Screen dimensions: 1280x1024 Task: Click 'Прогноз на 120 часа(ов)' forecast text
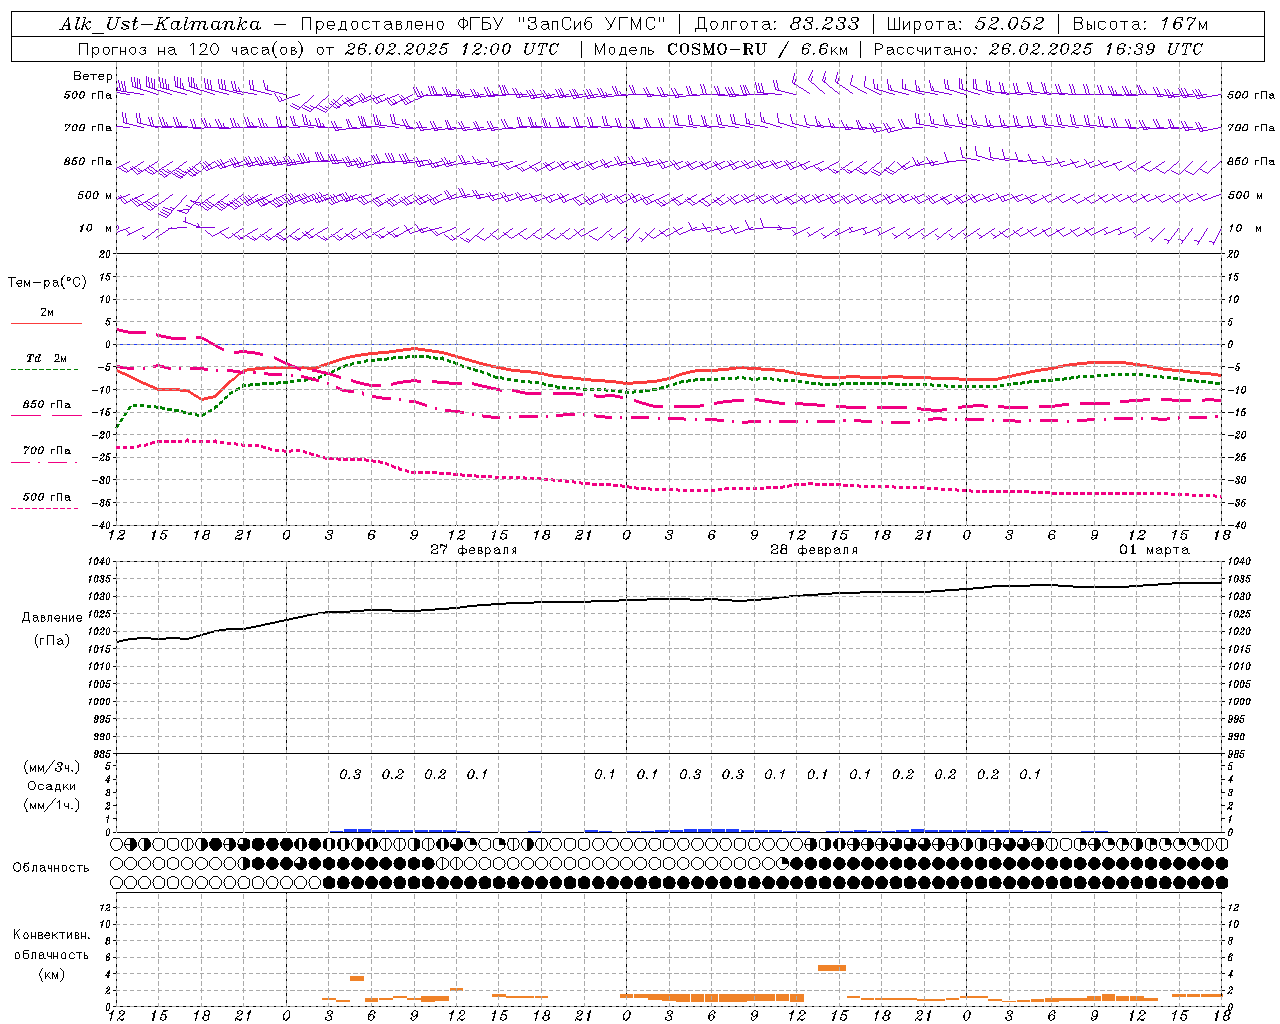tap(192, 49)
